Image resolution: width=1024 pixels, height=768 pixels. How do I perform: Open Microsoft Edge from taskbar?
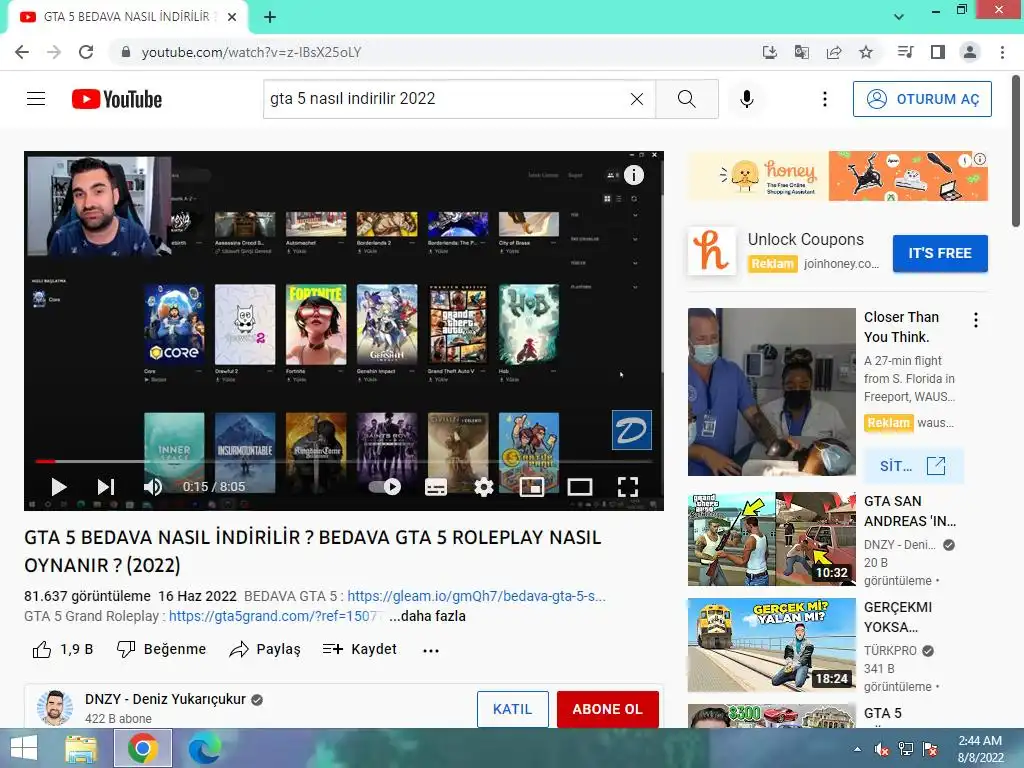(204, 748)
